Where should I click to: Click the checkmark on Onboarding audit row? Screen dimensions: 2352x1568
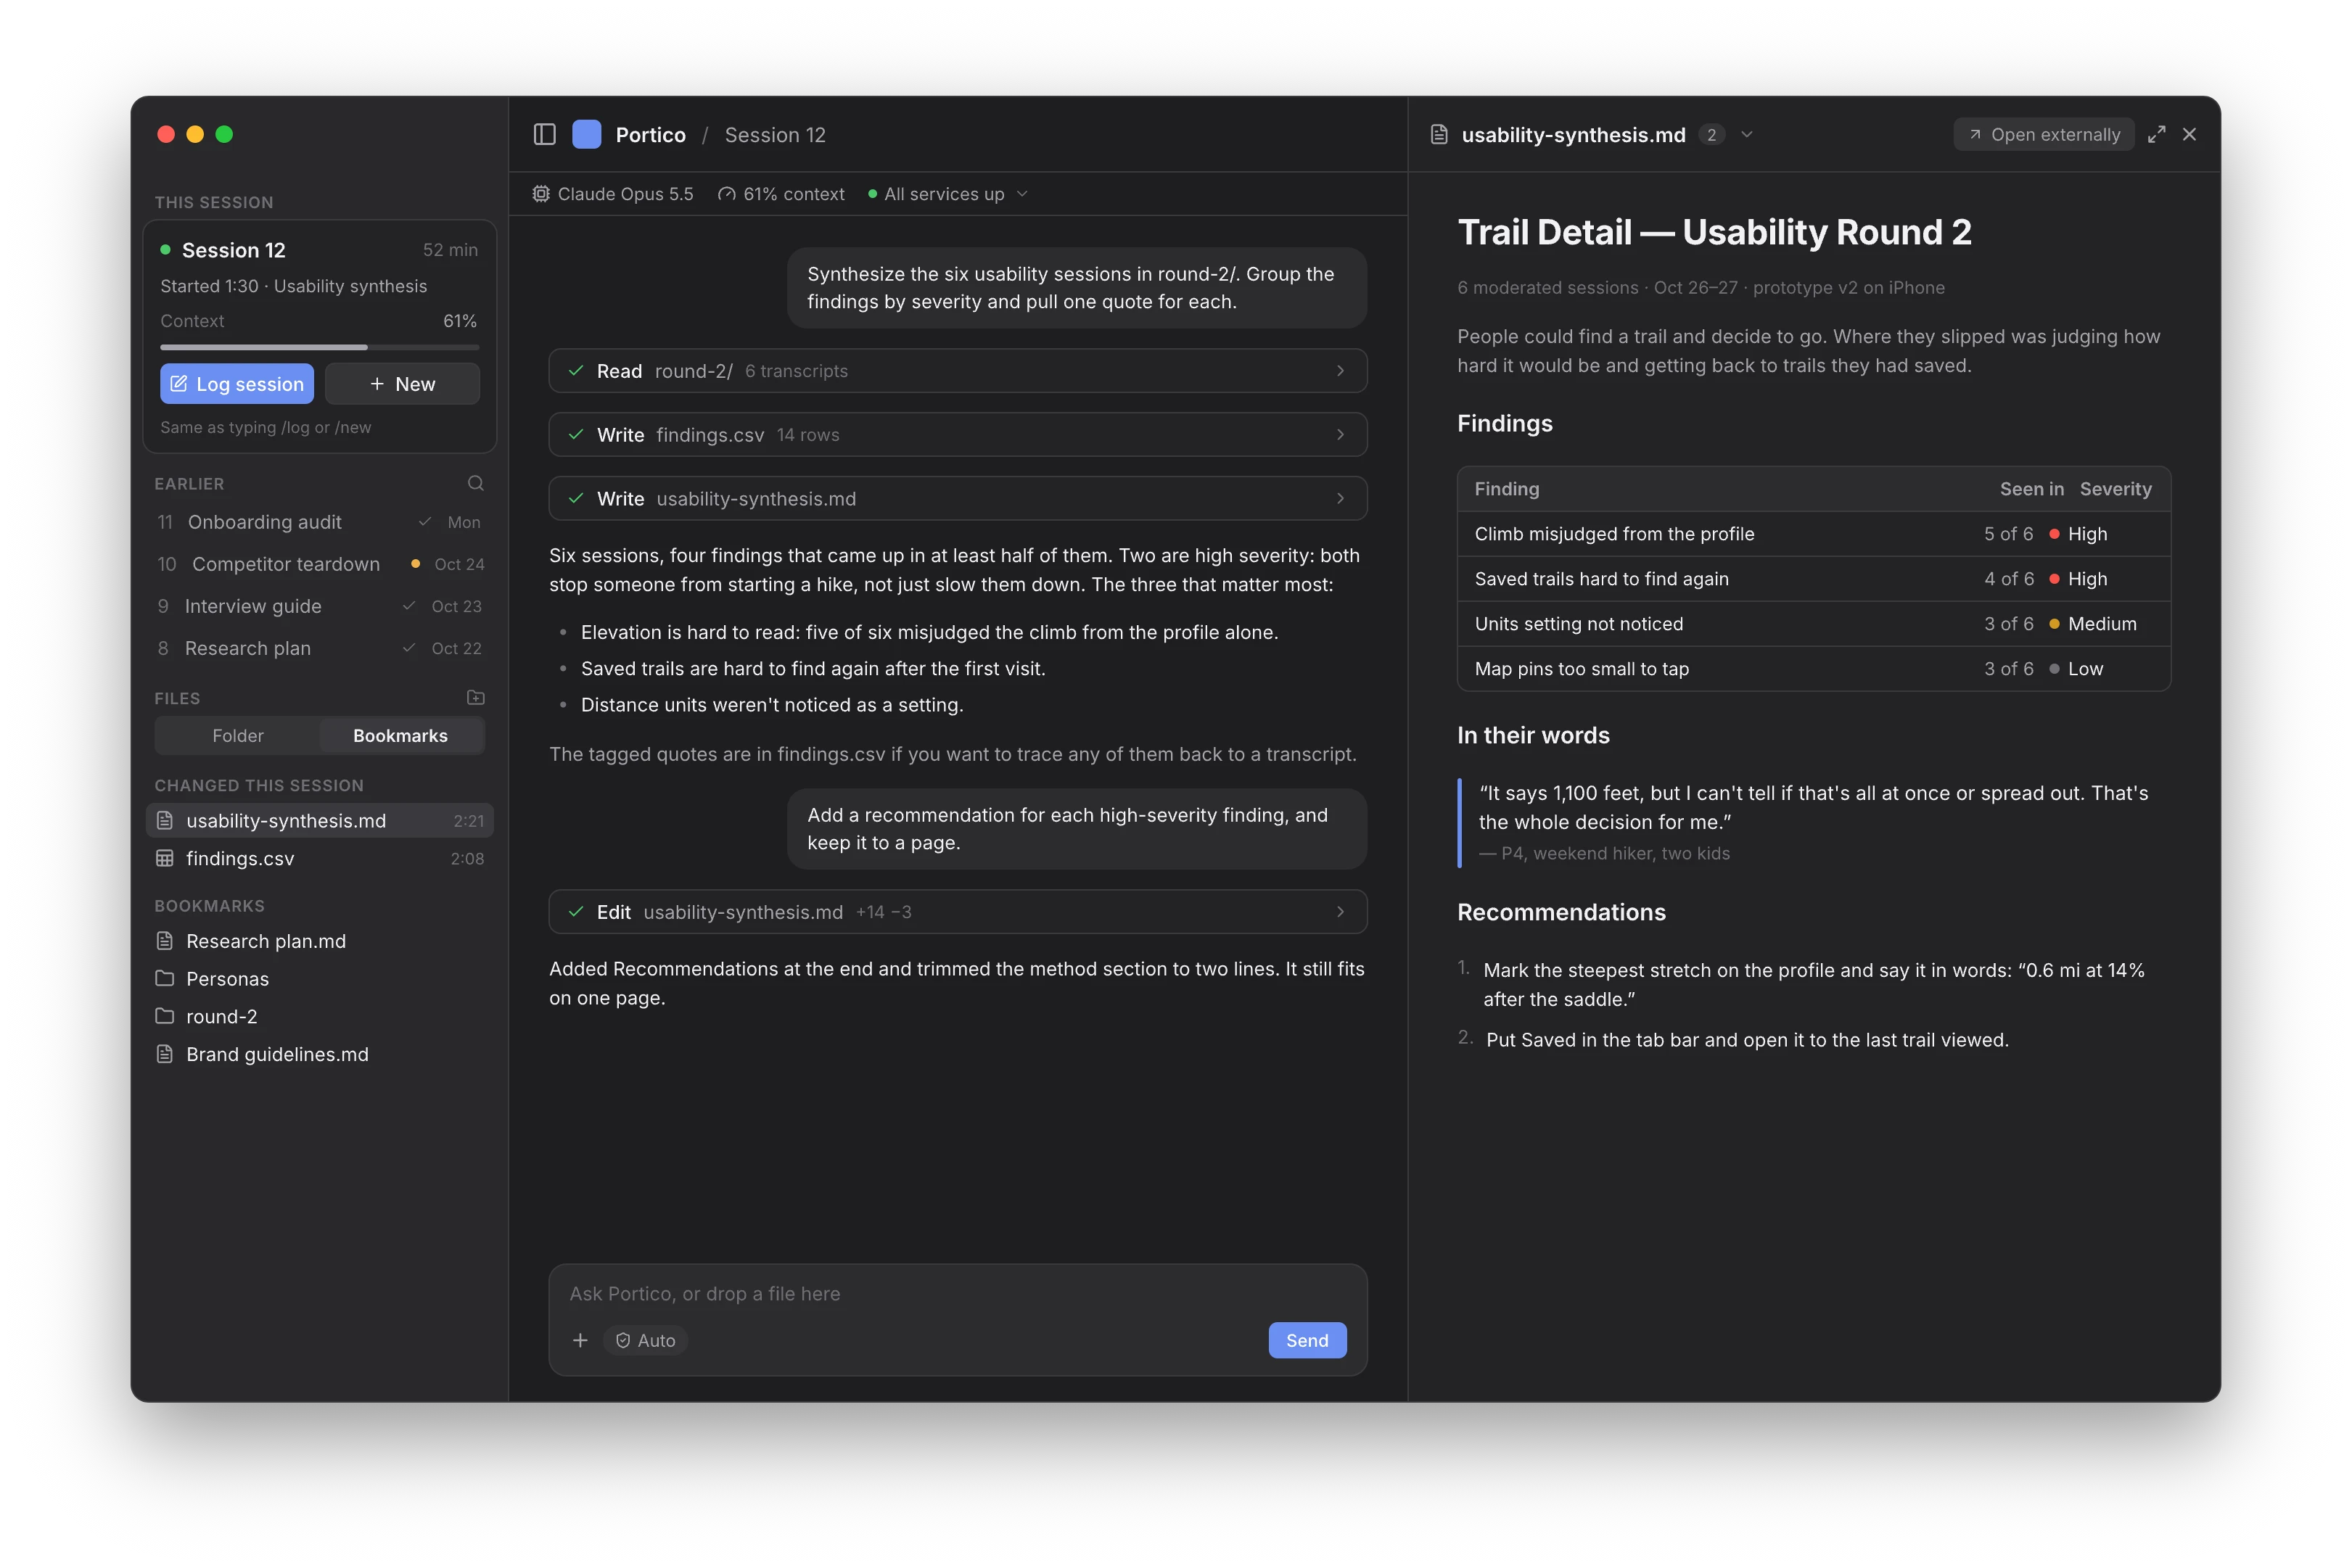coord(425,522)
